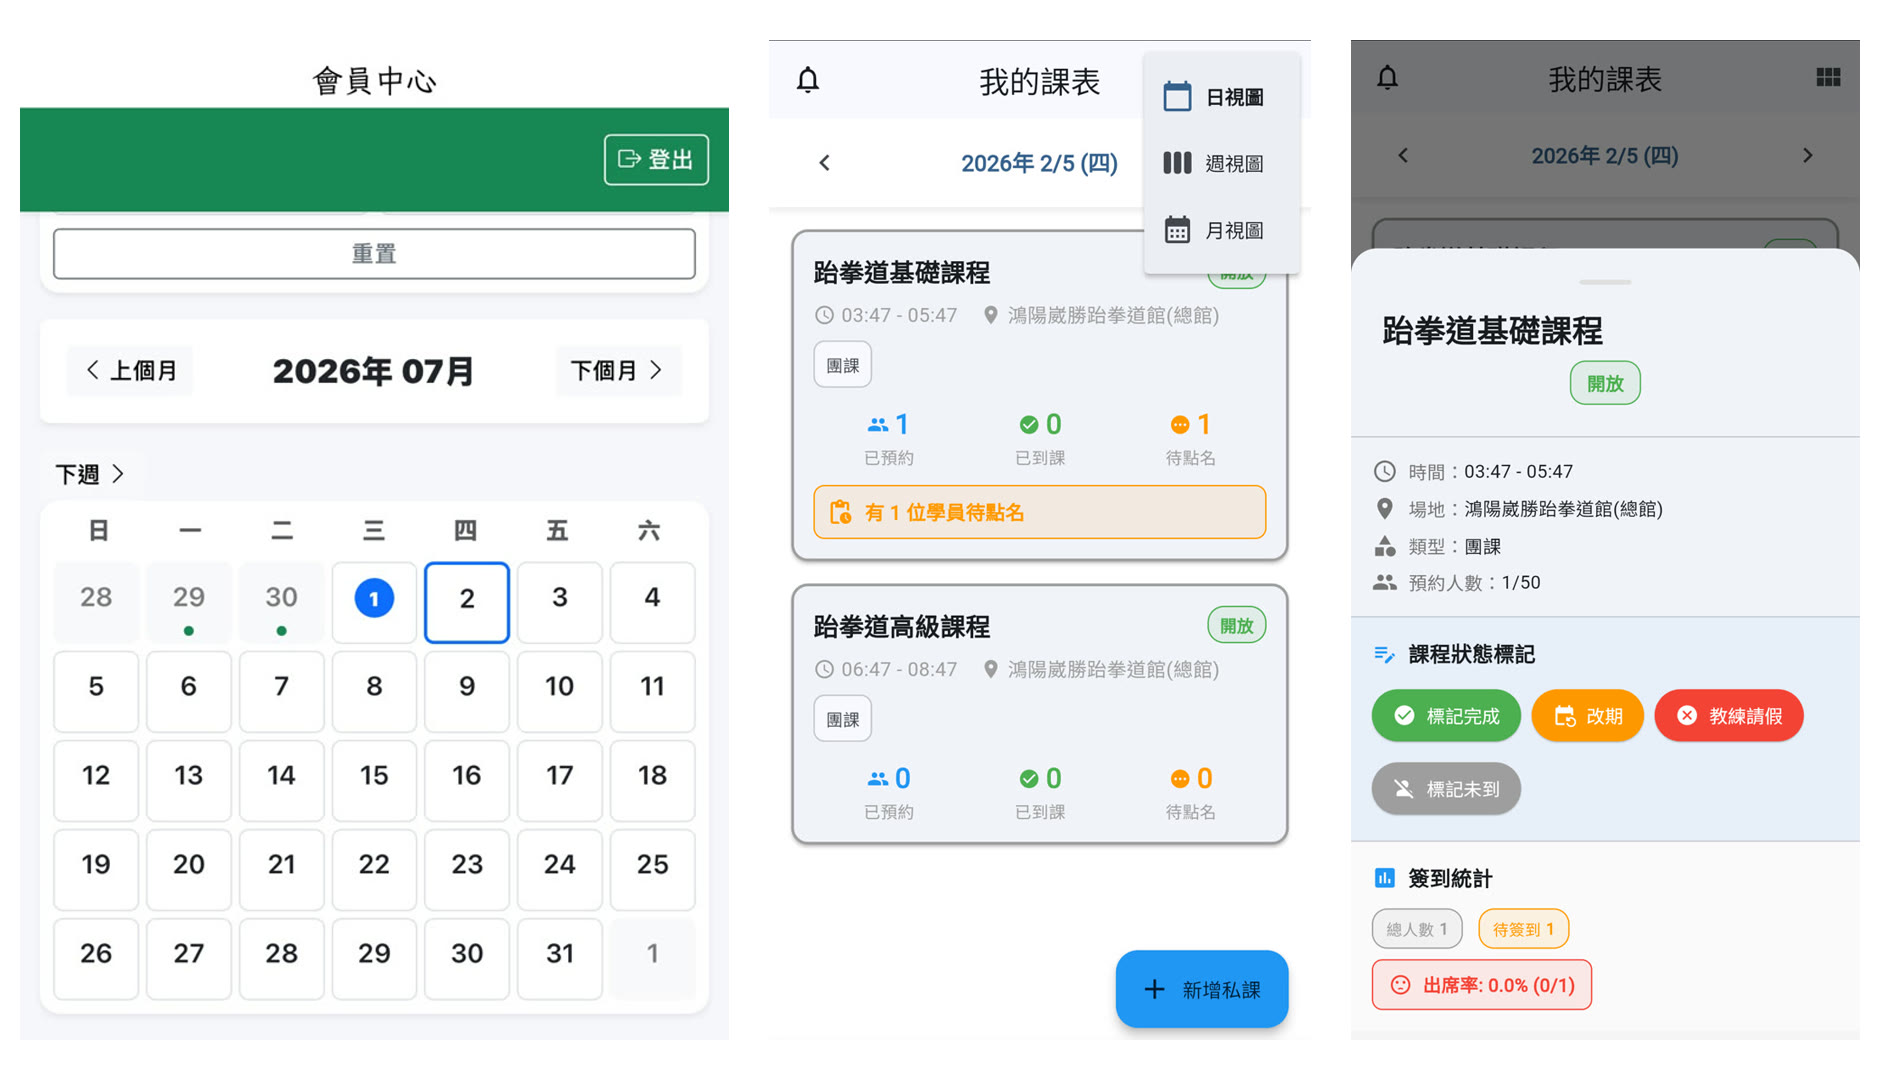
Task: Go to next month with 下個月
Action: click(618, 370)
